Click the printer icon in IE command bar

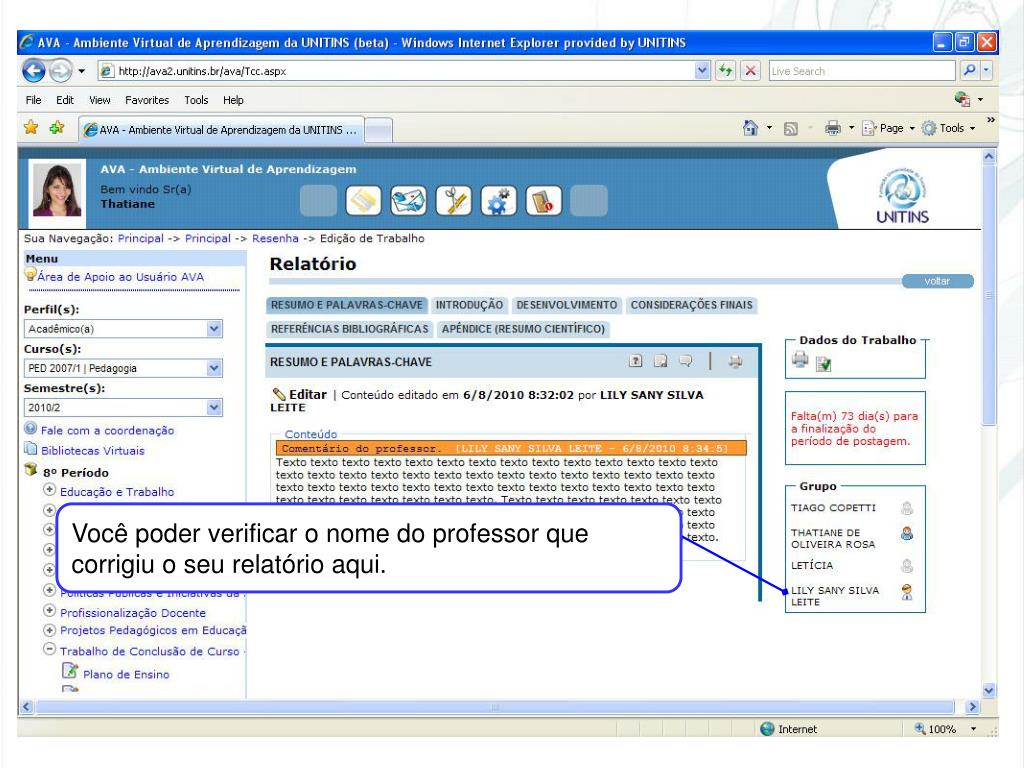click(833, 128)
